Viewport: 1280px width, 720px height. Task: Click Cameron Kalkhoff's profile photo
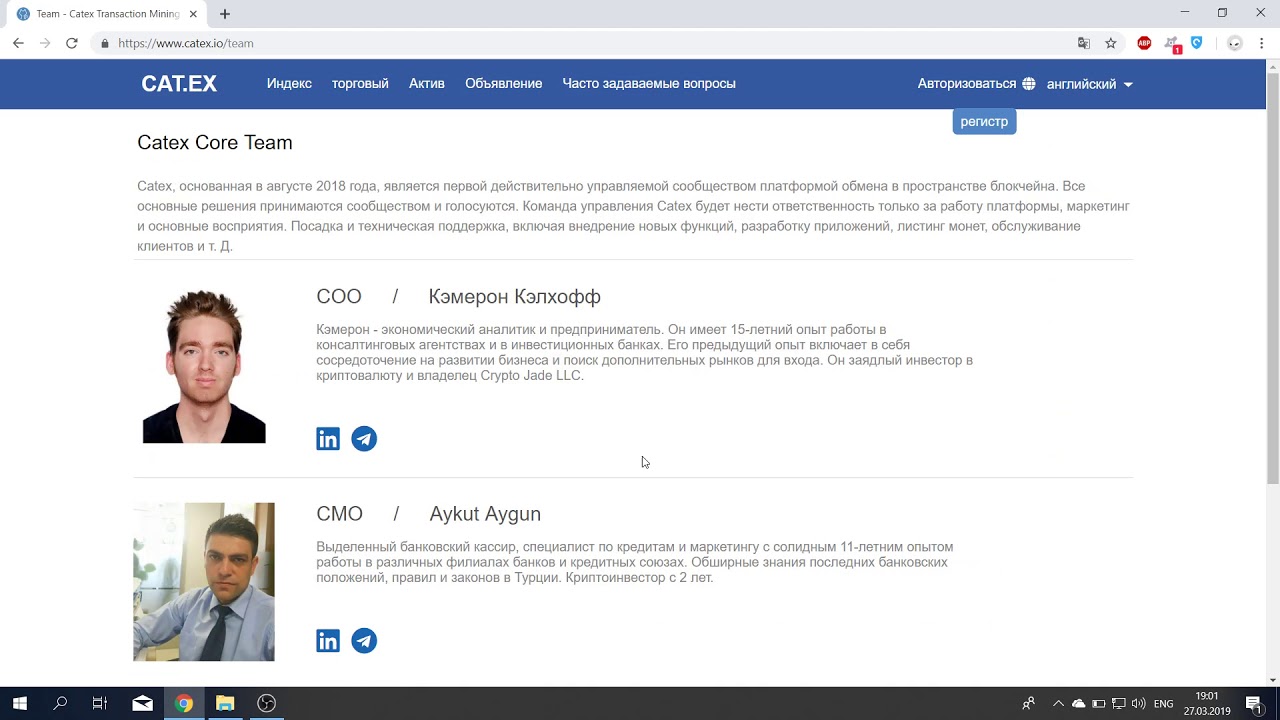(x=204, y=365)
